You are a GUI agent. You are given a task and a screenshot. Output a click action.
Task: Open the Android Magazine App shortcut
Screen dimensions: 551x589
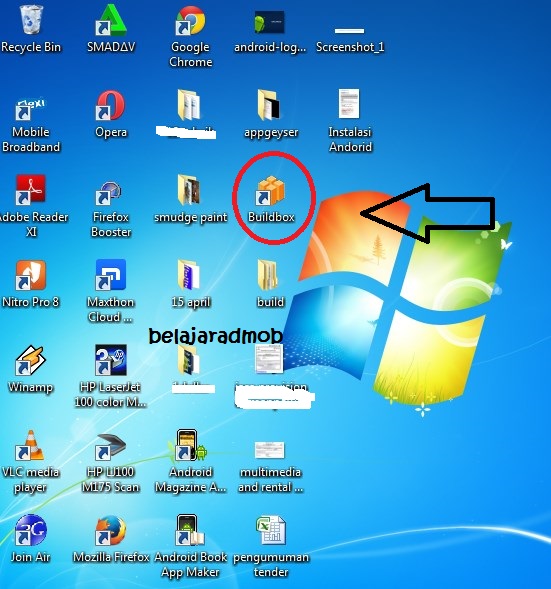190,445
